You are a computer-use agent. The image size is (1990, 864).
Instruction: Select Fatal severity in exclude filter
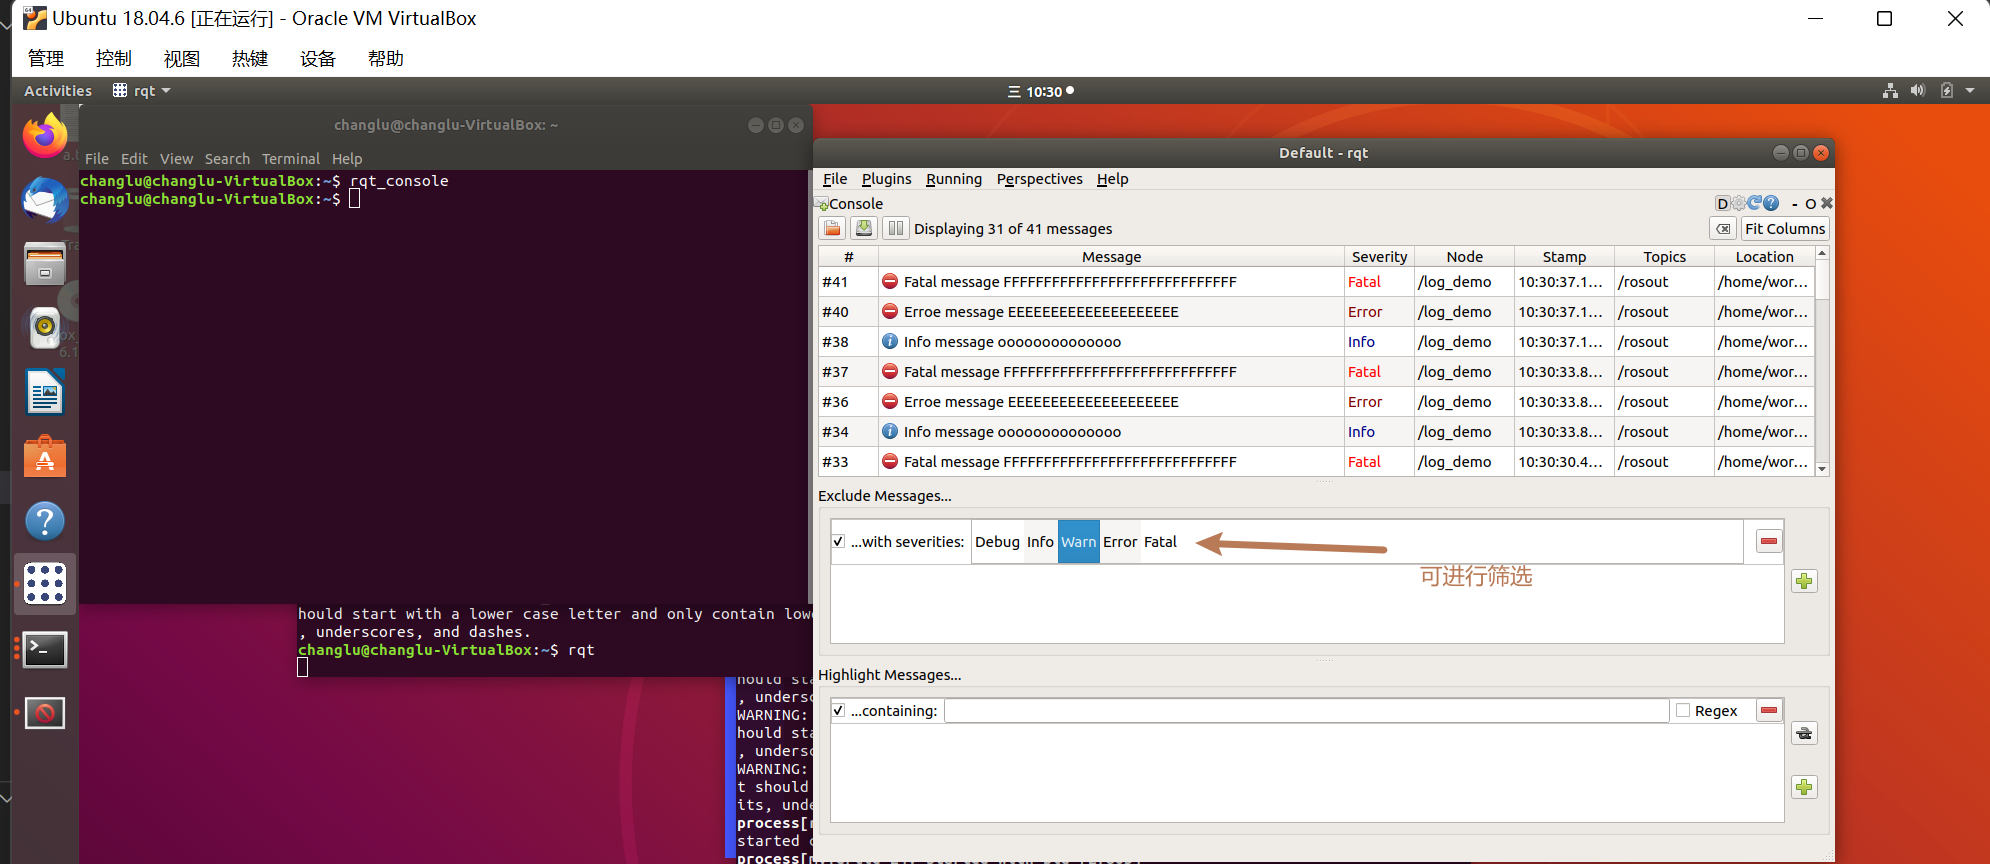(1160, 542)
